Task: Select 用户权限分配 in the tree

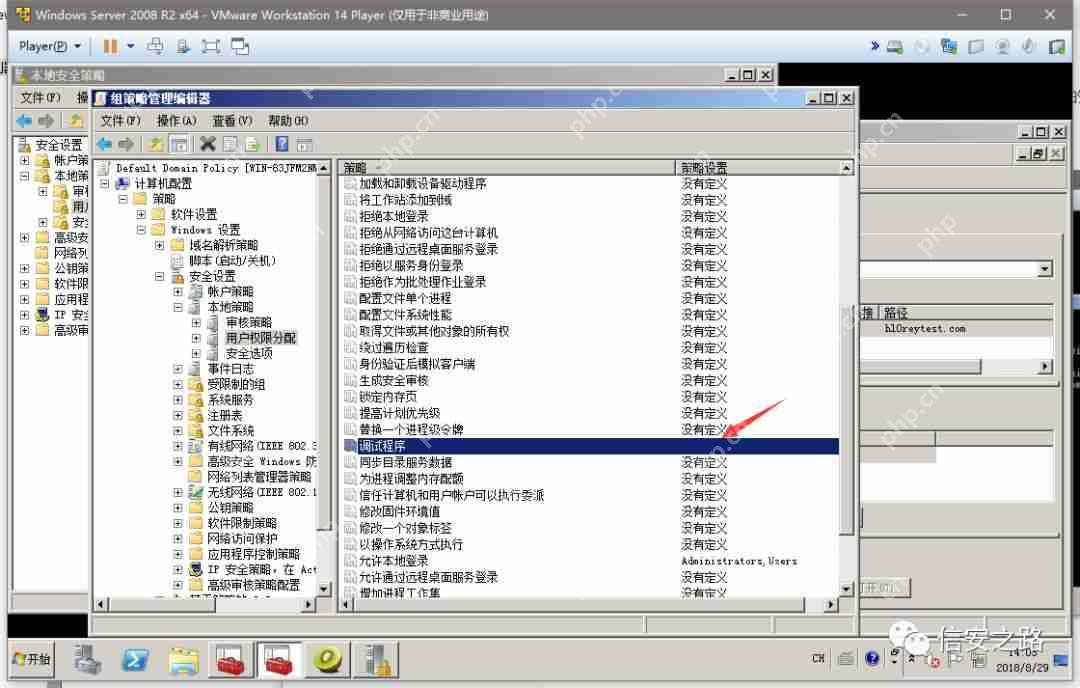Action: pos(260,337)
